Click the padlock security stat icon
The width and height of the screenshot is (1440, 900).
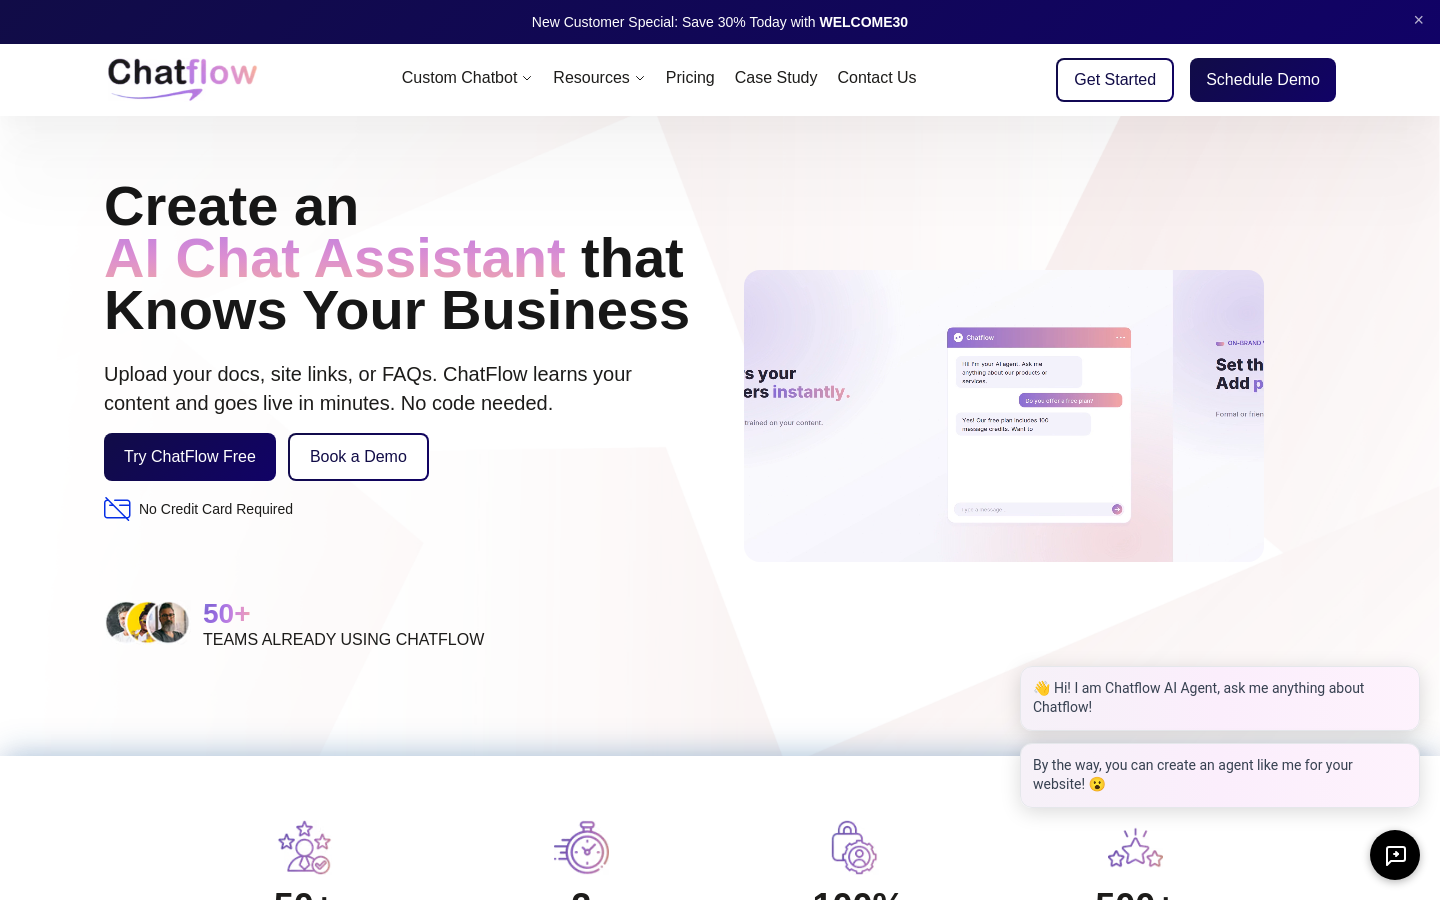pyautogui.click(x=854, y=848)
